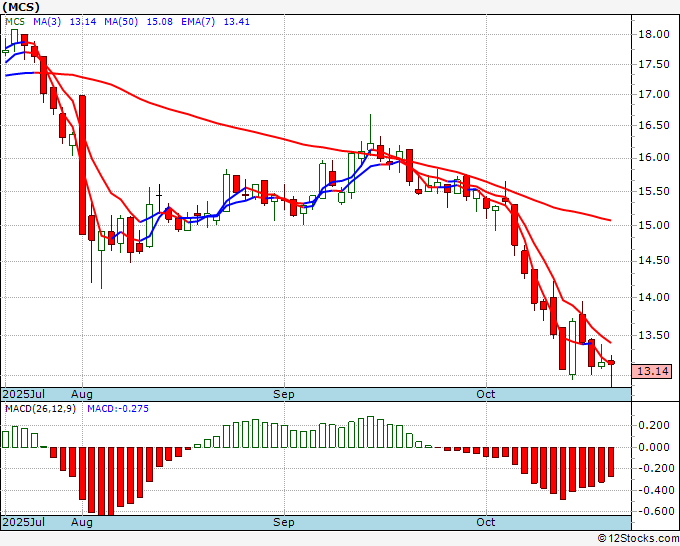Image resolution: width=680 pixels, height=546 pixels.
Task: Click the MACD(26,12,9) label
Action: point(40,409)
